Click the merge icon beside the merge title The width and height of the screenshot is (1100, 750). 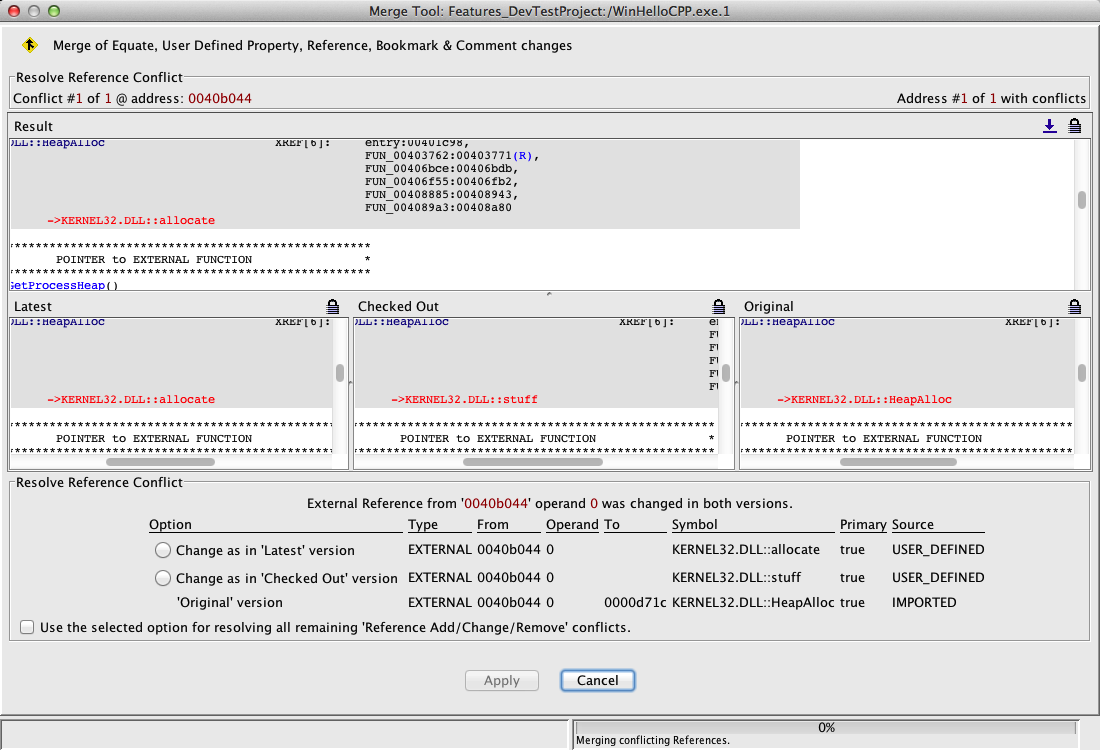[29, 45]
